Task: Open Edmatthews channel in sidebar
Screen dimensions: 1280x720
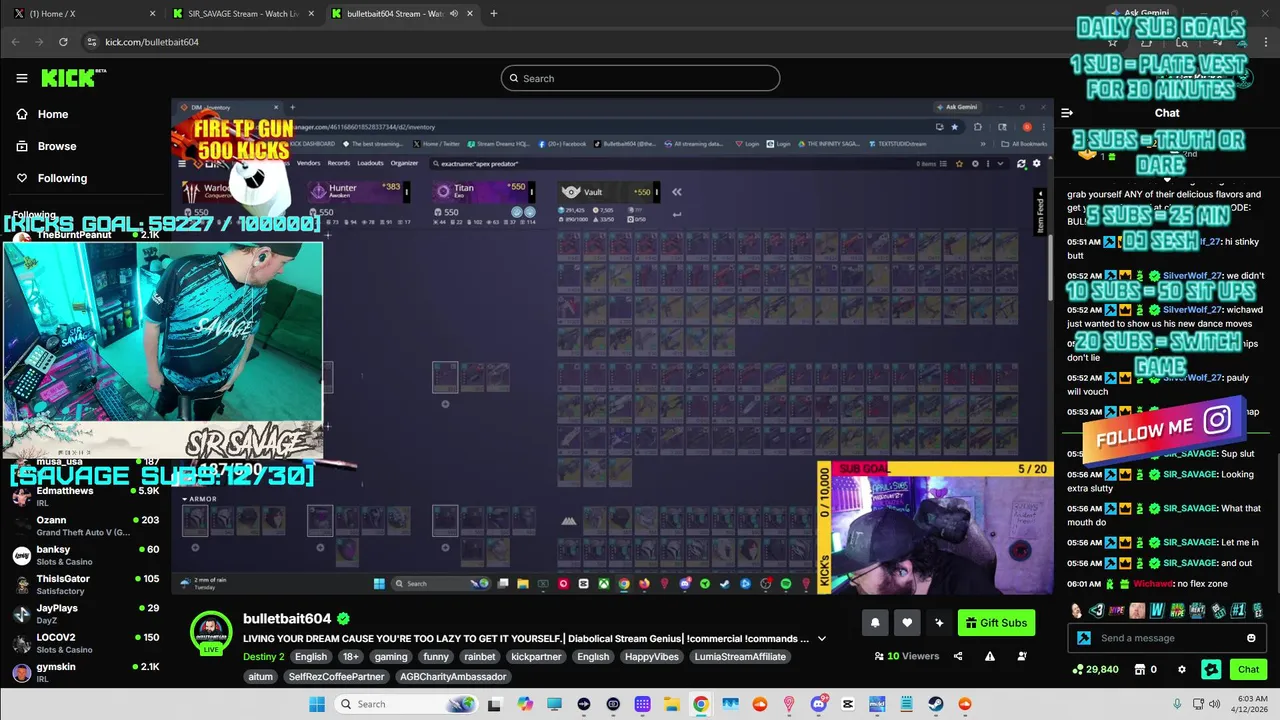Action: (x=85, y=496)
